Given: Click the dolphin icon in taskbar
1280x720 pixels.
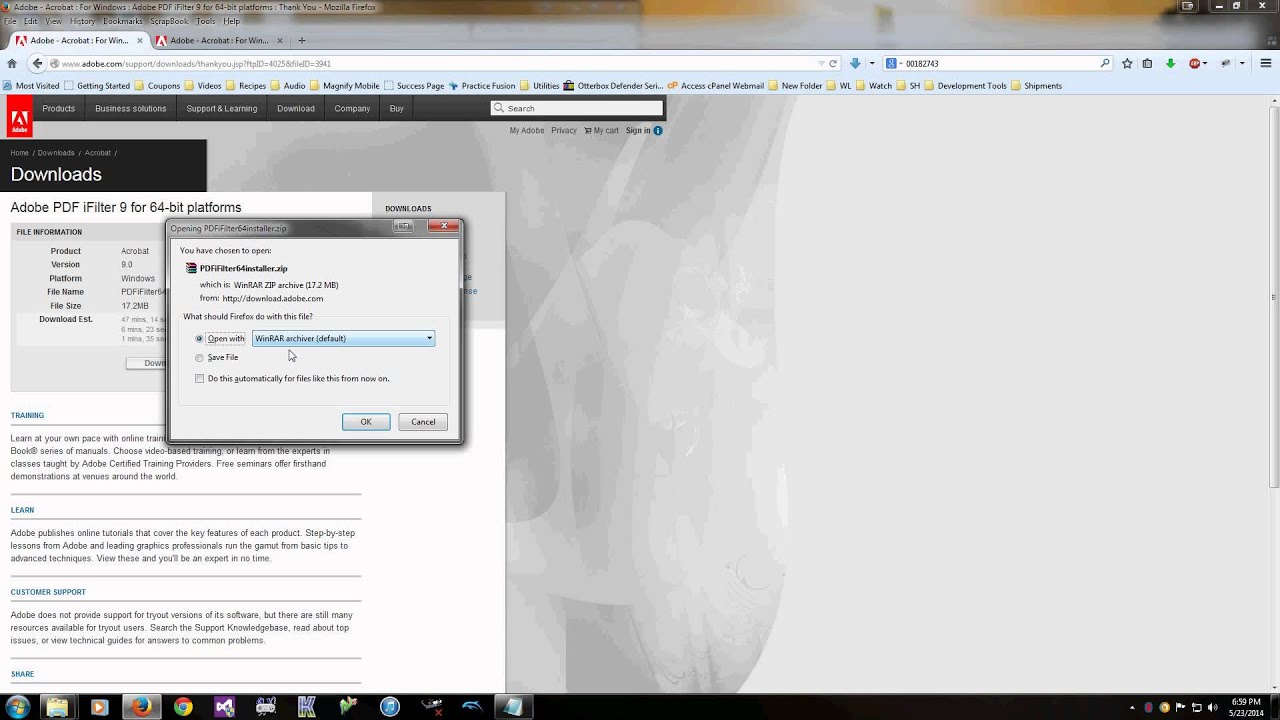Looking at the screenshot, I should (x=472, y=707).
